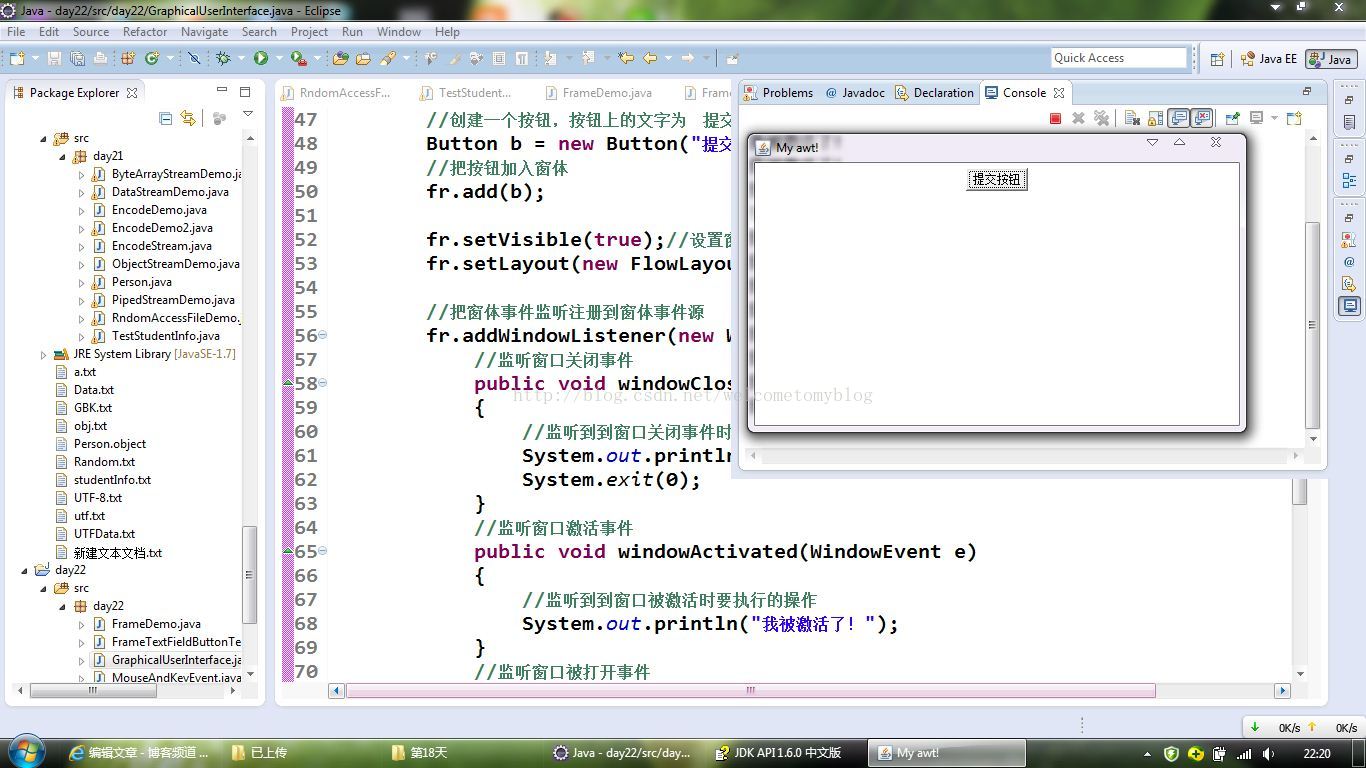Open the Window menu

[399, 31]
